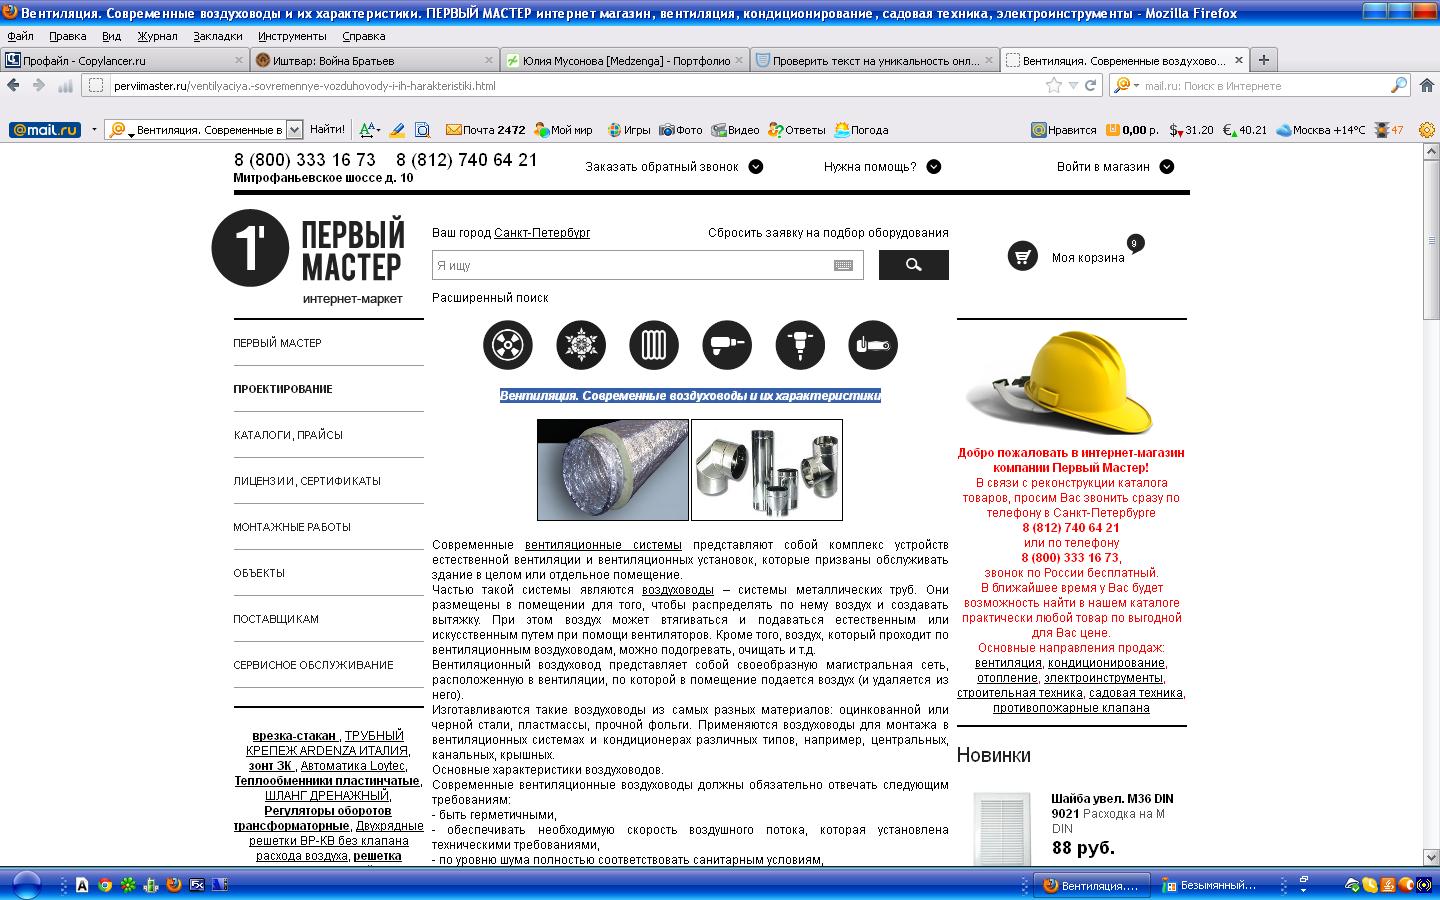The image size is (1440, 900).
Task: Click the traffic jam indicator 47
Action: (1390, 130)
